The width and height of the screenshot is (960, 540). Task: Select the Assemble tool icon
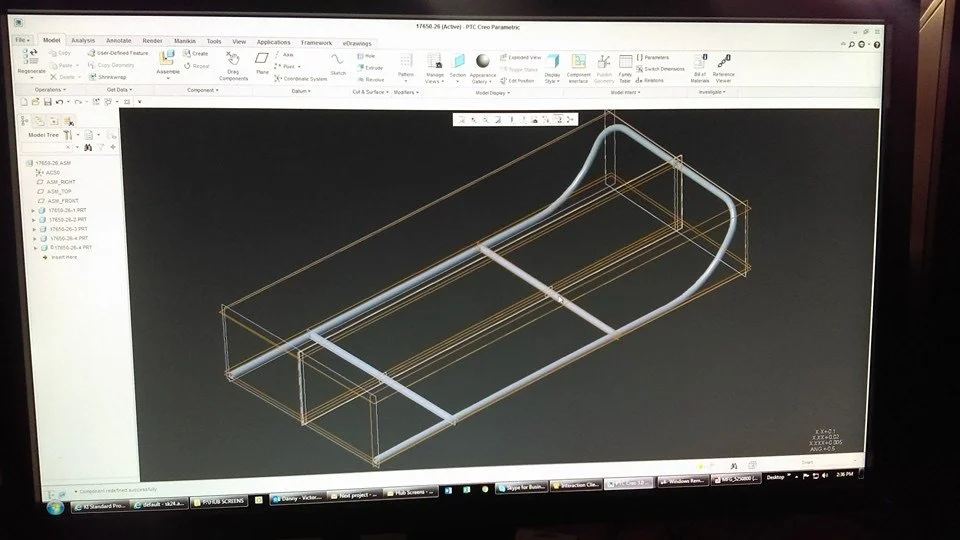coord(167,59)
